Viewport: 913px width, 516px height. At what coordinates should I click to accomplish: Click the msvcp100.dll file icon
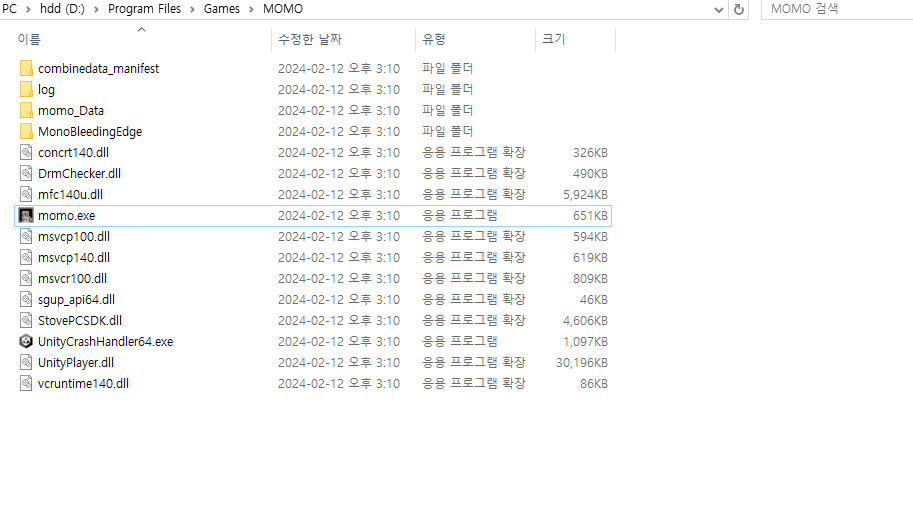[26, 236]
